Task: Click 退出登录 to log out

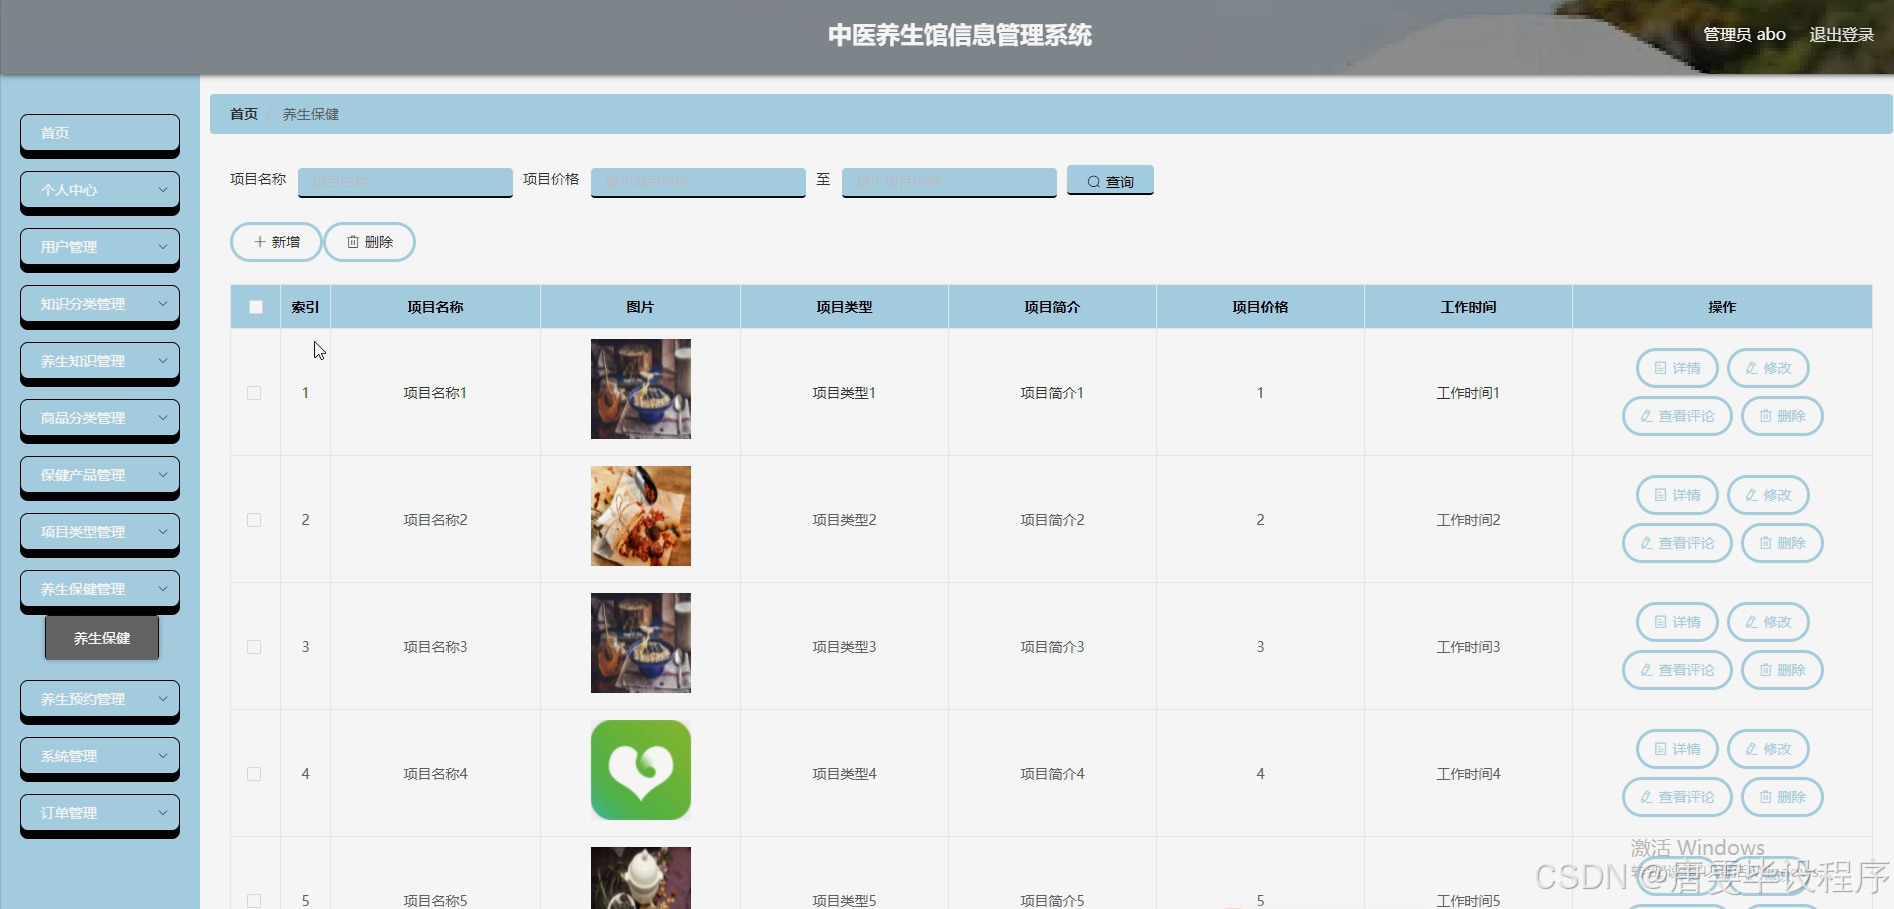Action: [1841, 34]
